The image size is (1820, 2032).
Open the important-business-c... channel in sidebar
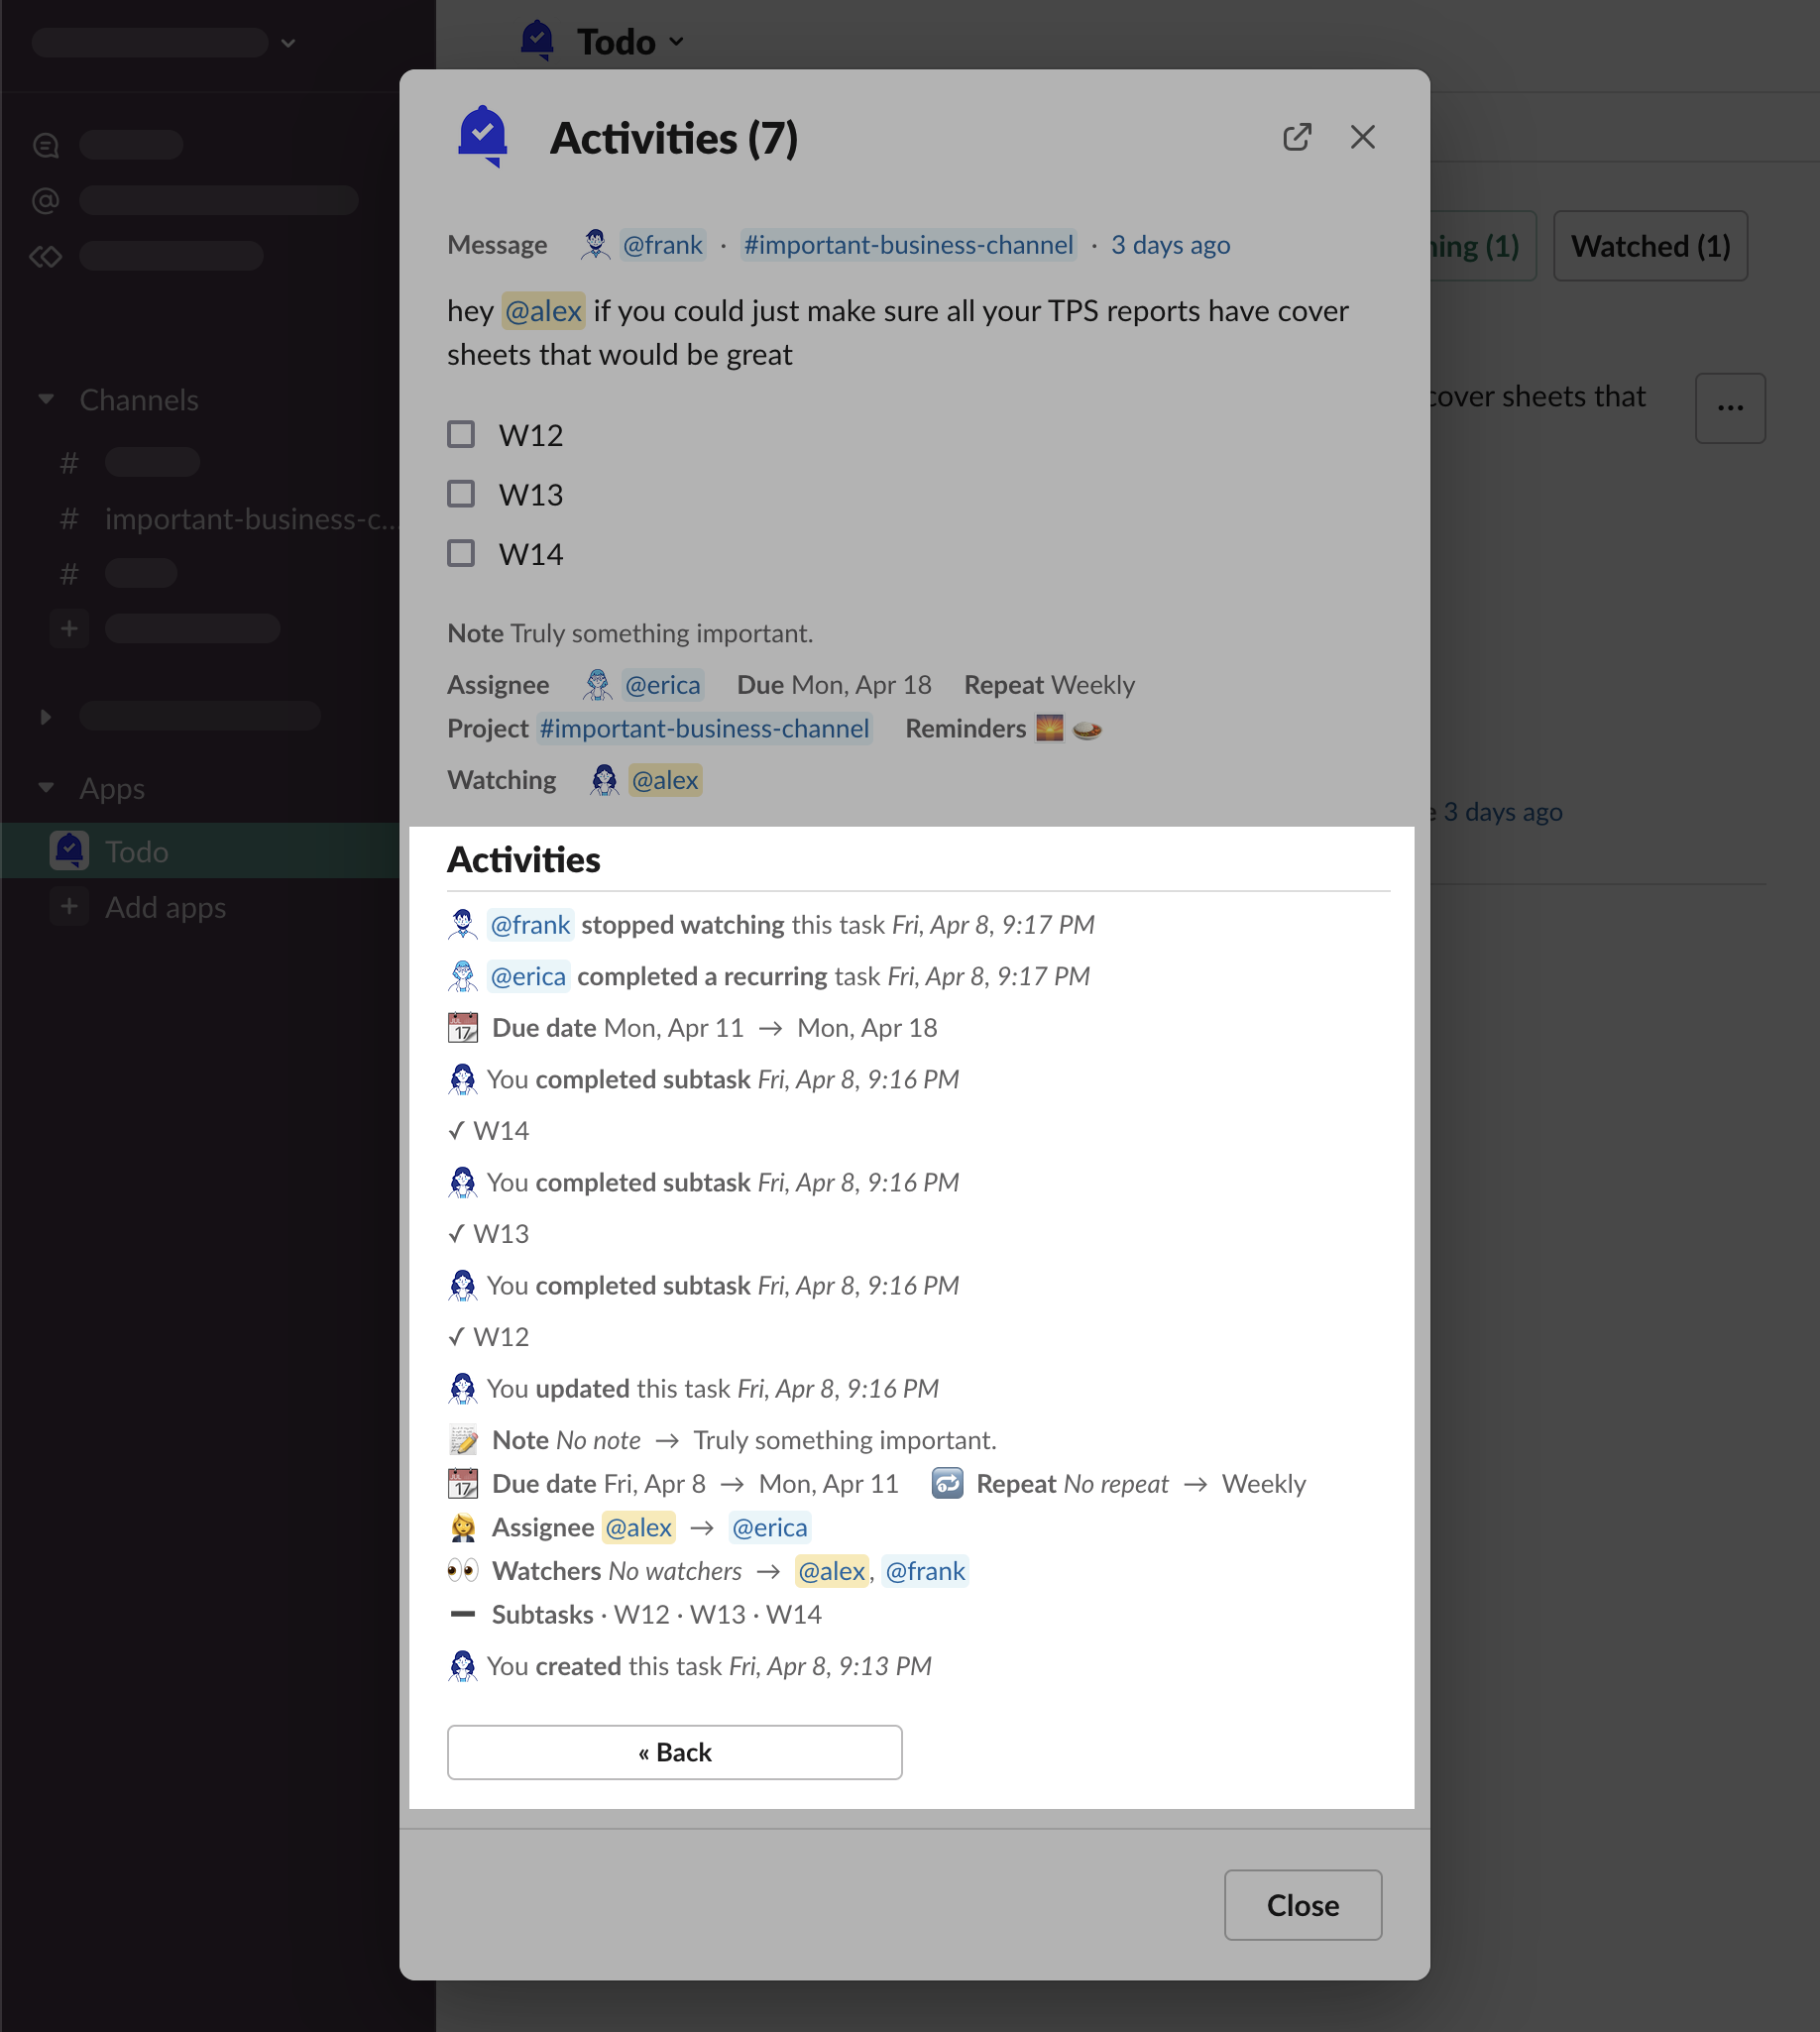(x=250, y=519)
